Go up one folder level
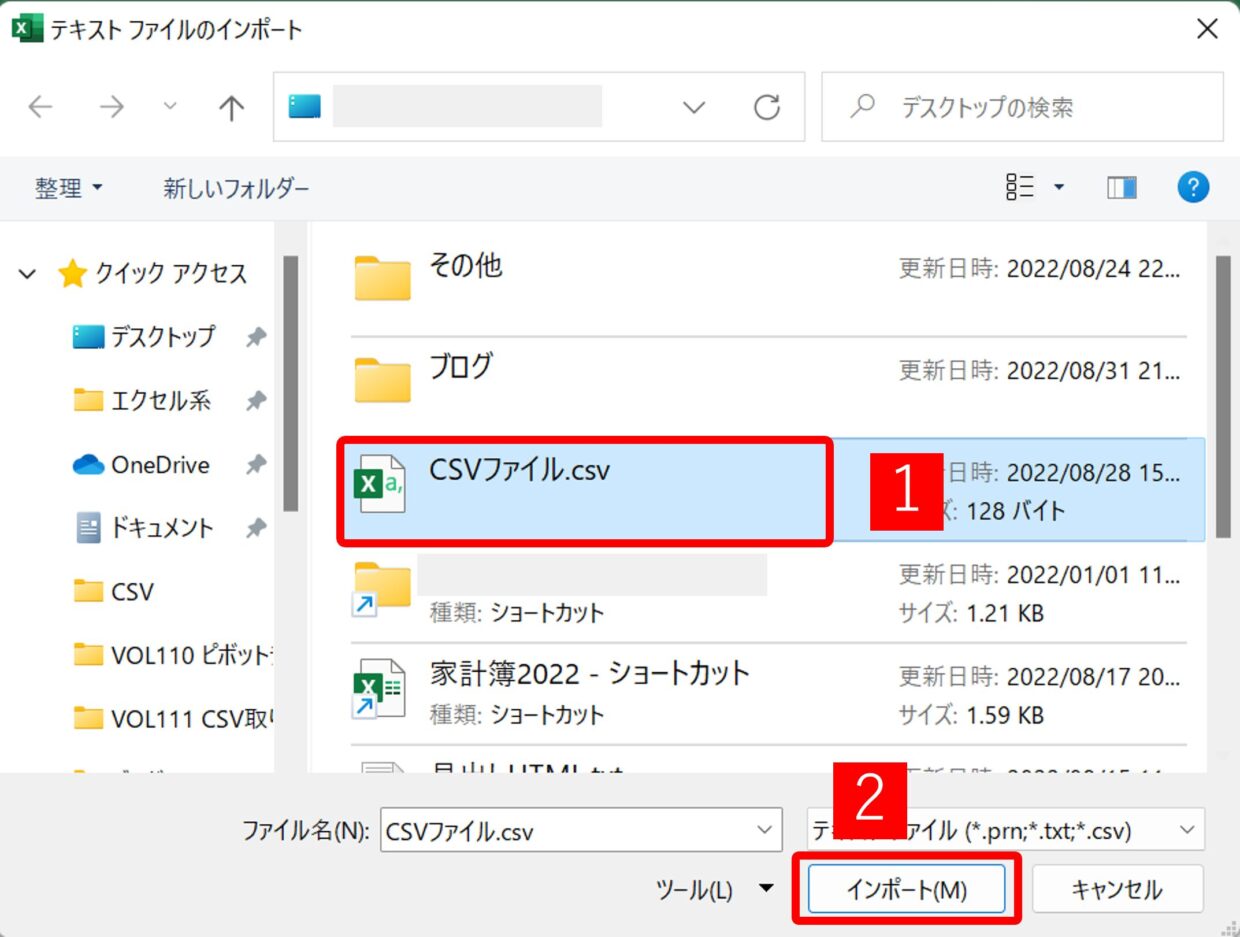The width and height of the screenshot is (1240, 937). point(231,107)
